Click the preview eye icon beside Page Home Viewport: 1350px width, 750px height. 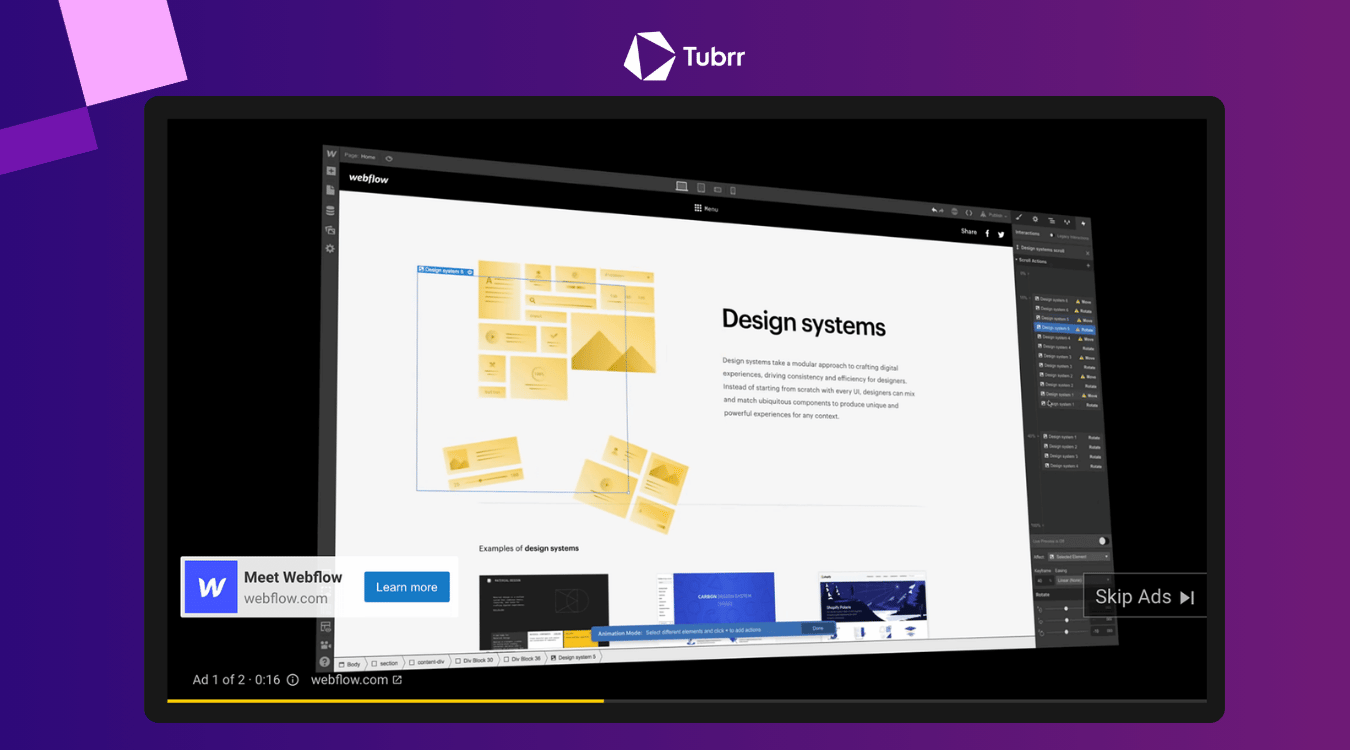pyautogui.click(x=389, y=157)
